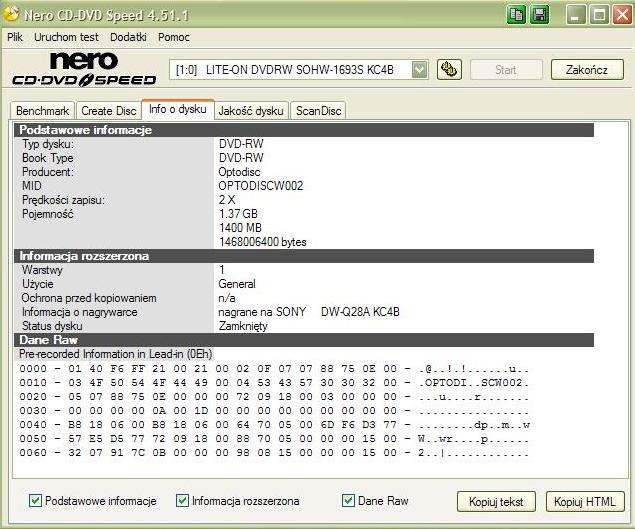Switch to the Create Disc tab
The height and width of the screenshot is (529, 635).
point(109,111)
